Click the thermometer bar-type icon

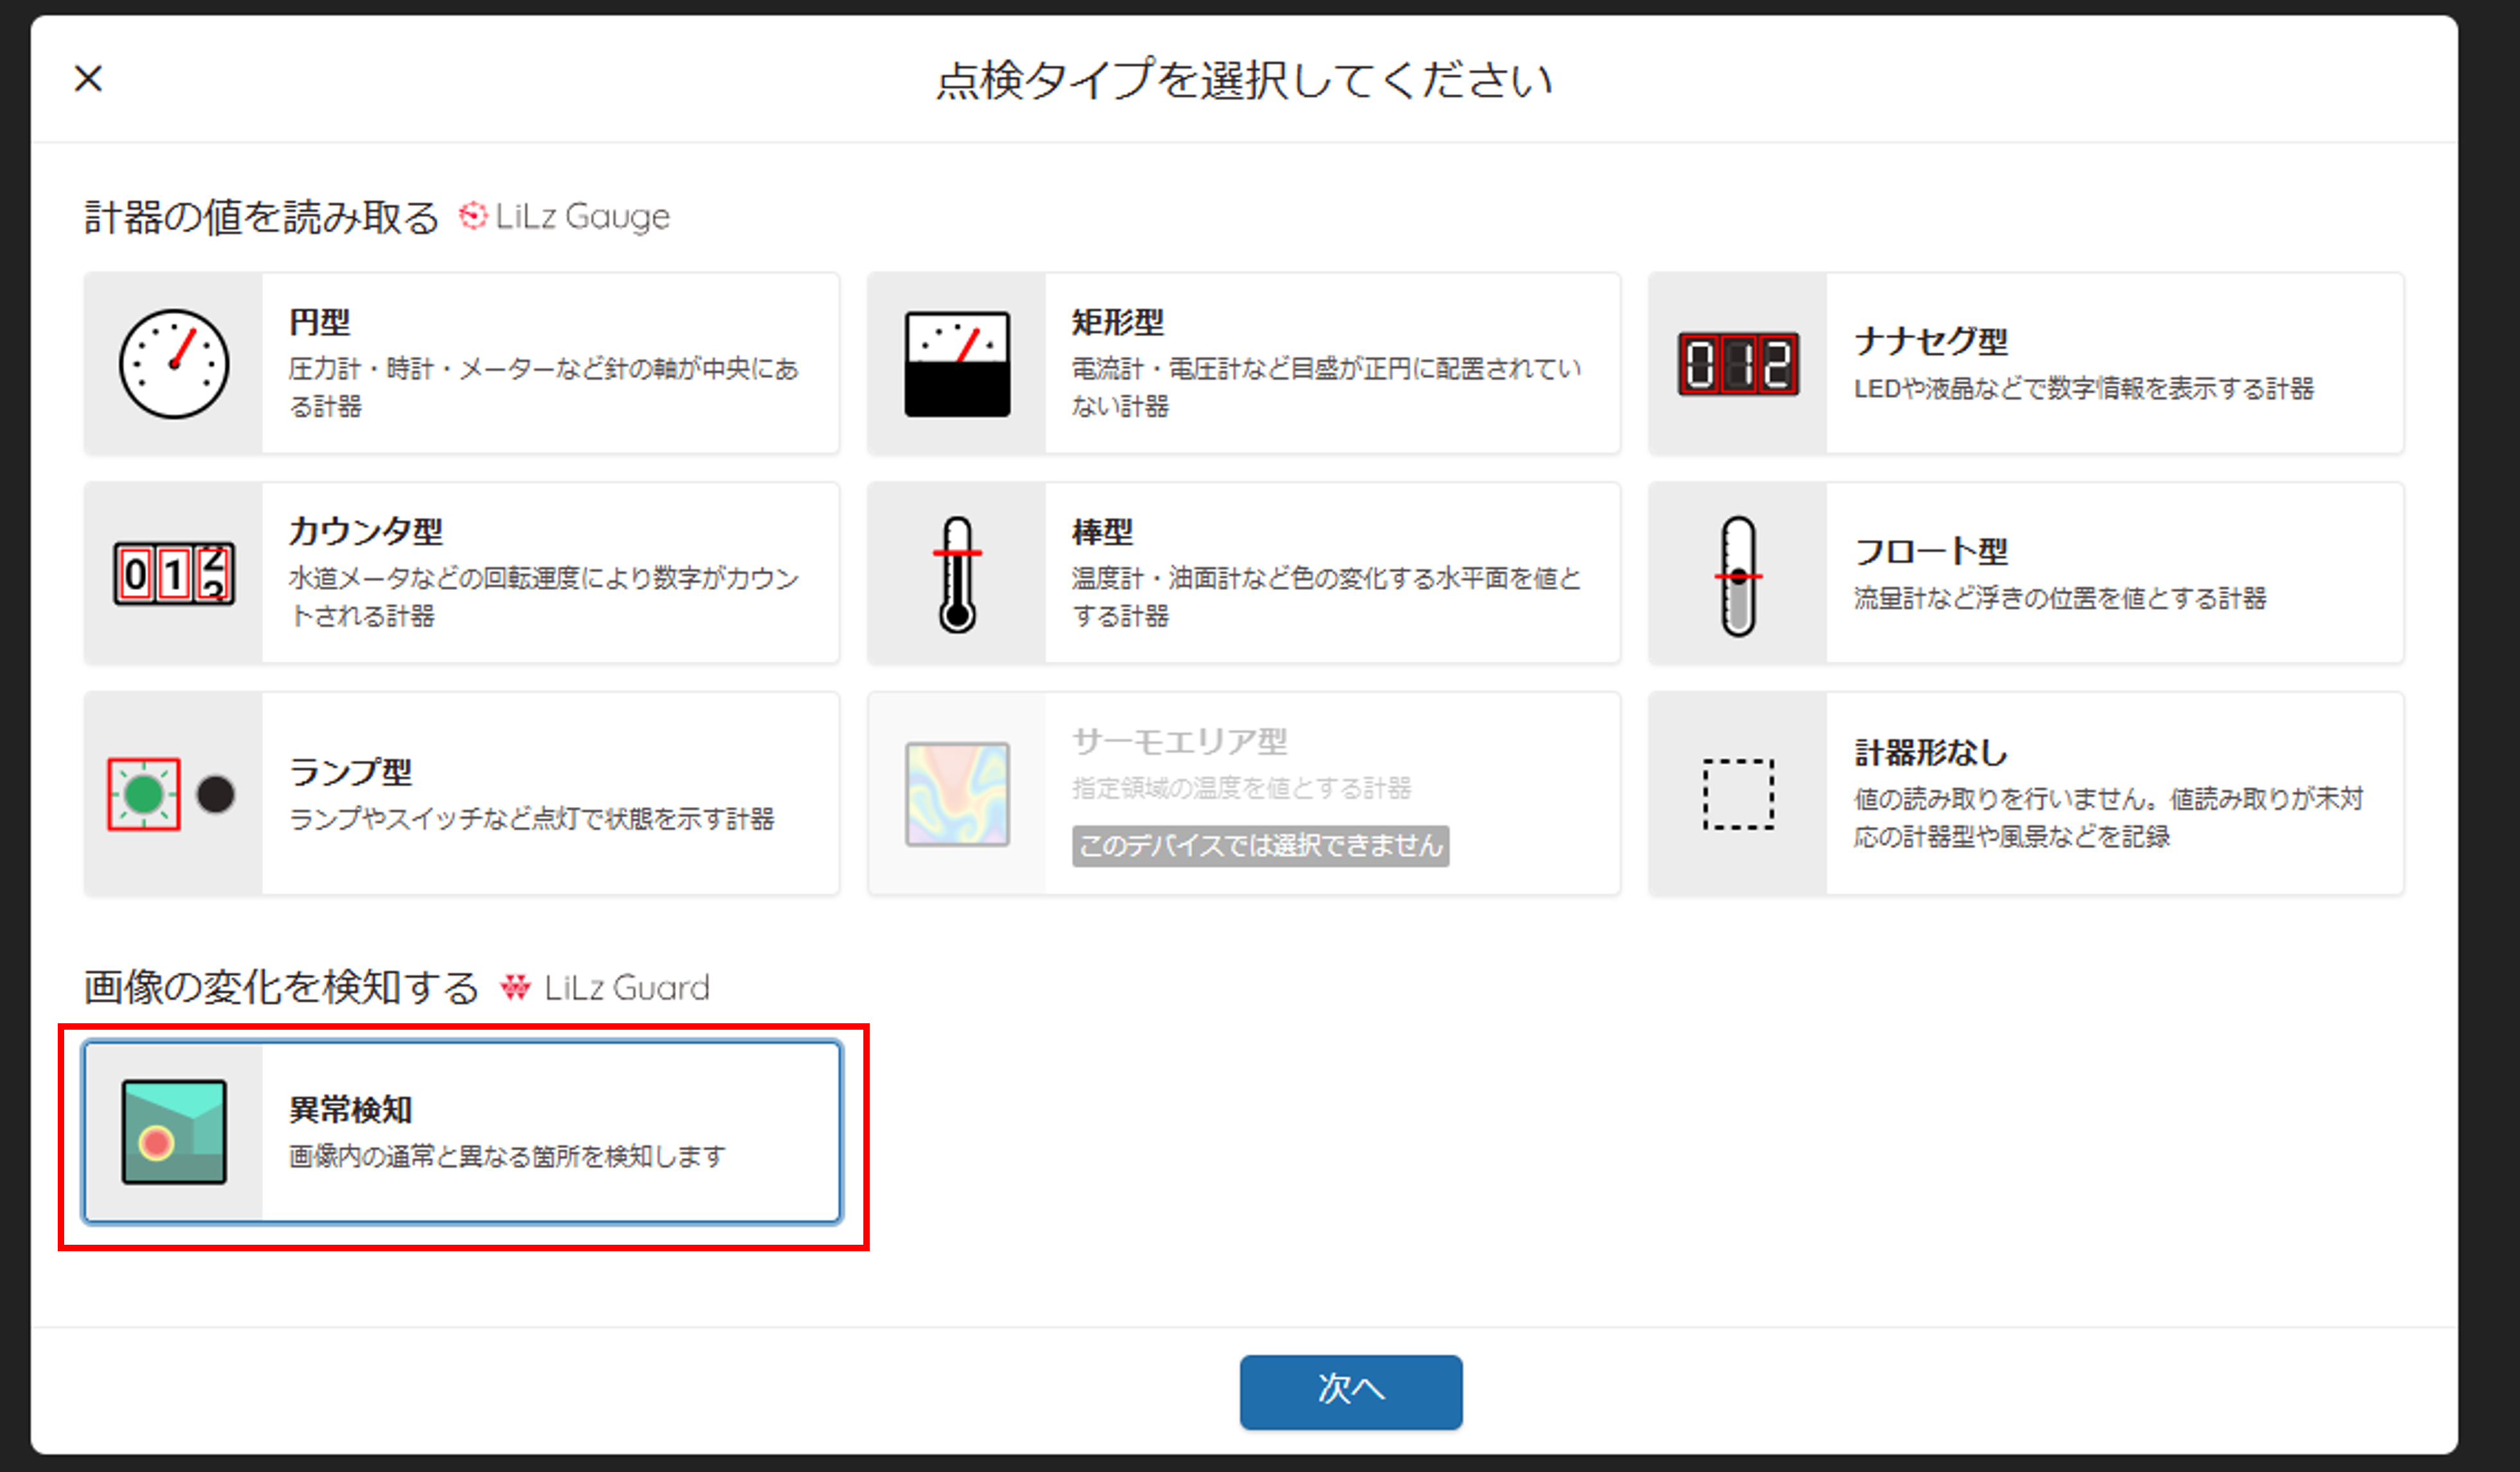click(957, 574)
